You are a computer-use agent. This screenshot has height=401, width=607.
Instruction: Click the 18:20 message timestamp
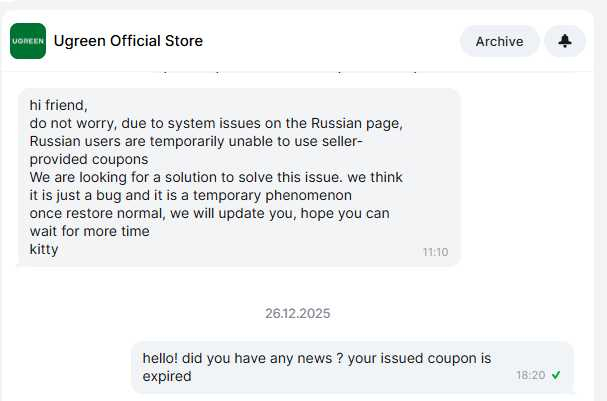(530, 375)
